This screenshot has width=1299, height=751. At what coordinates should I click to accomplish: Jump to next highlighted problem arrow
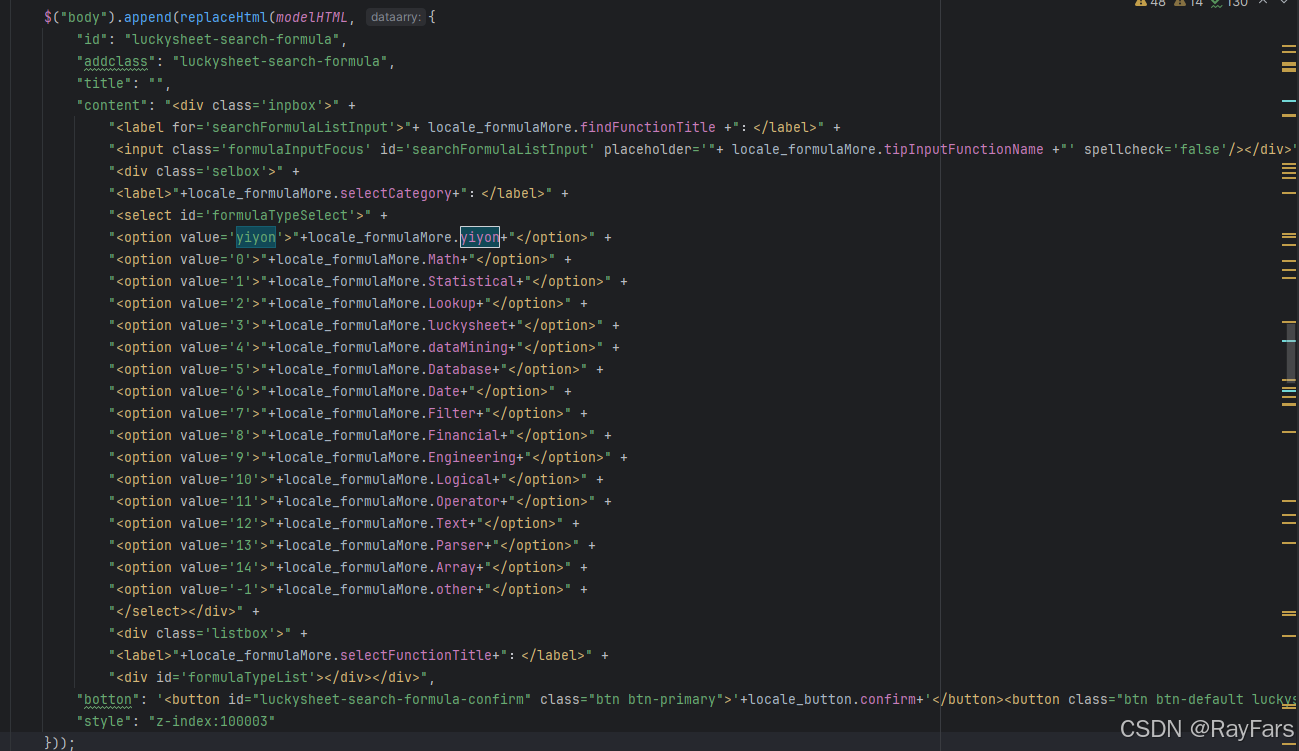pyautogui.click(x=1284, y=4)
